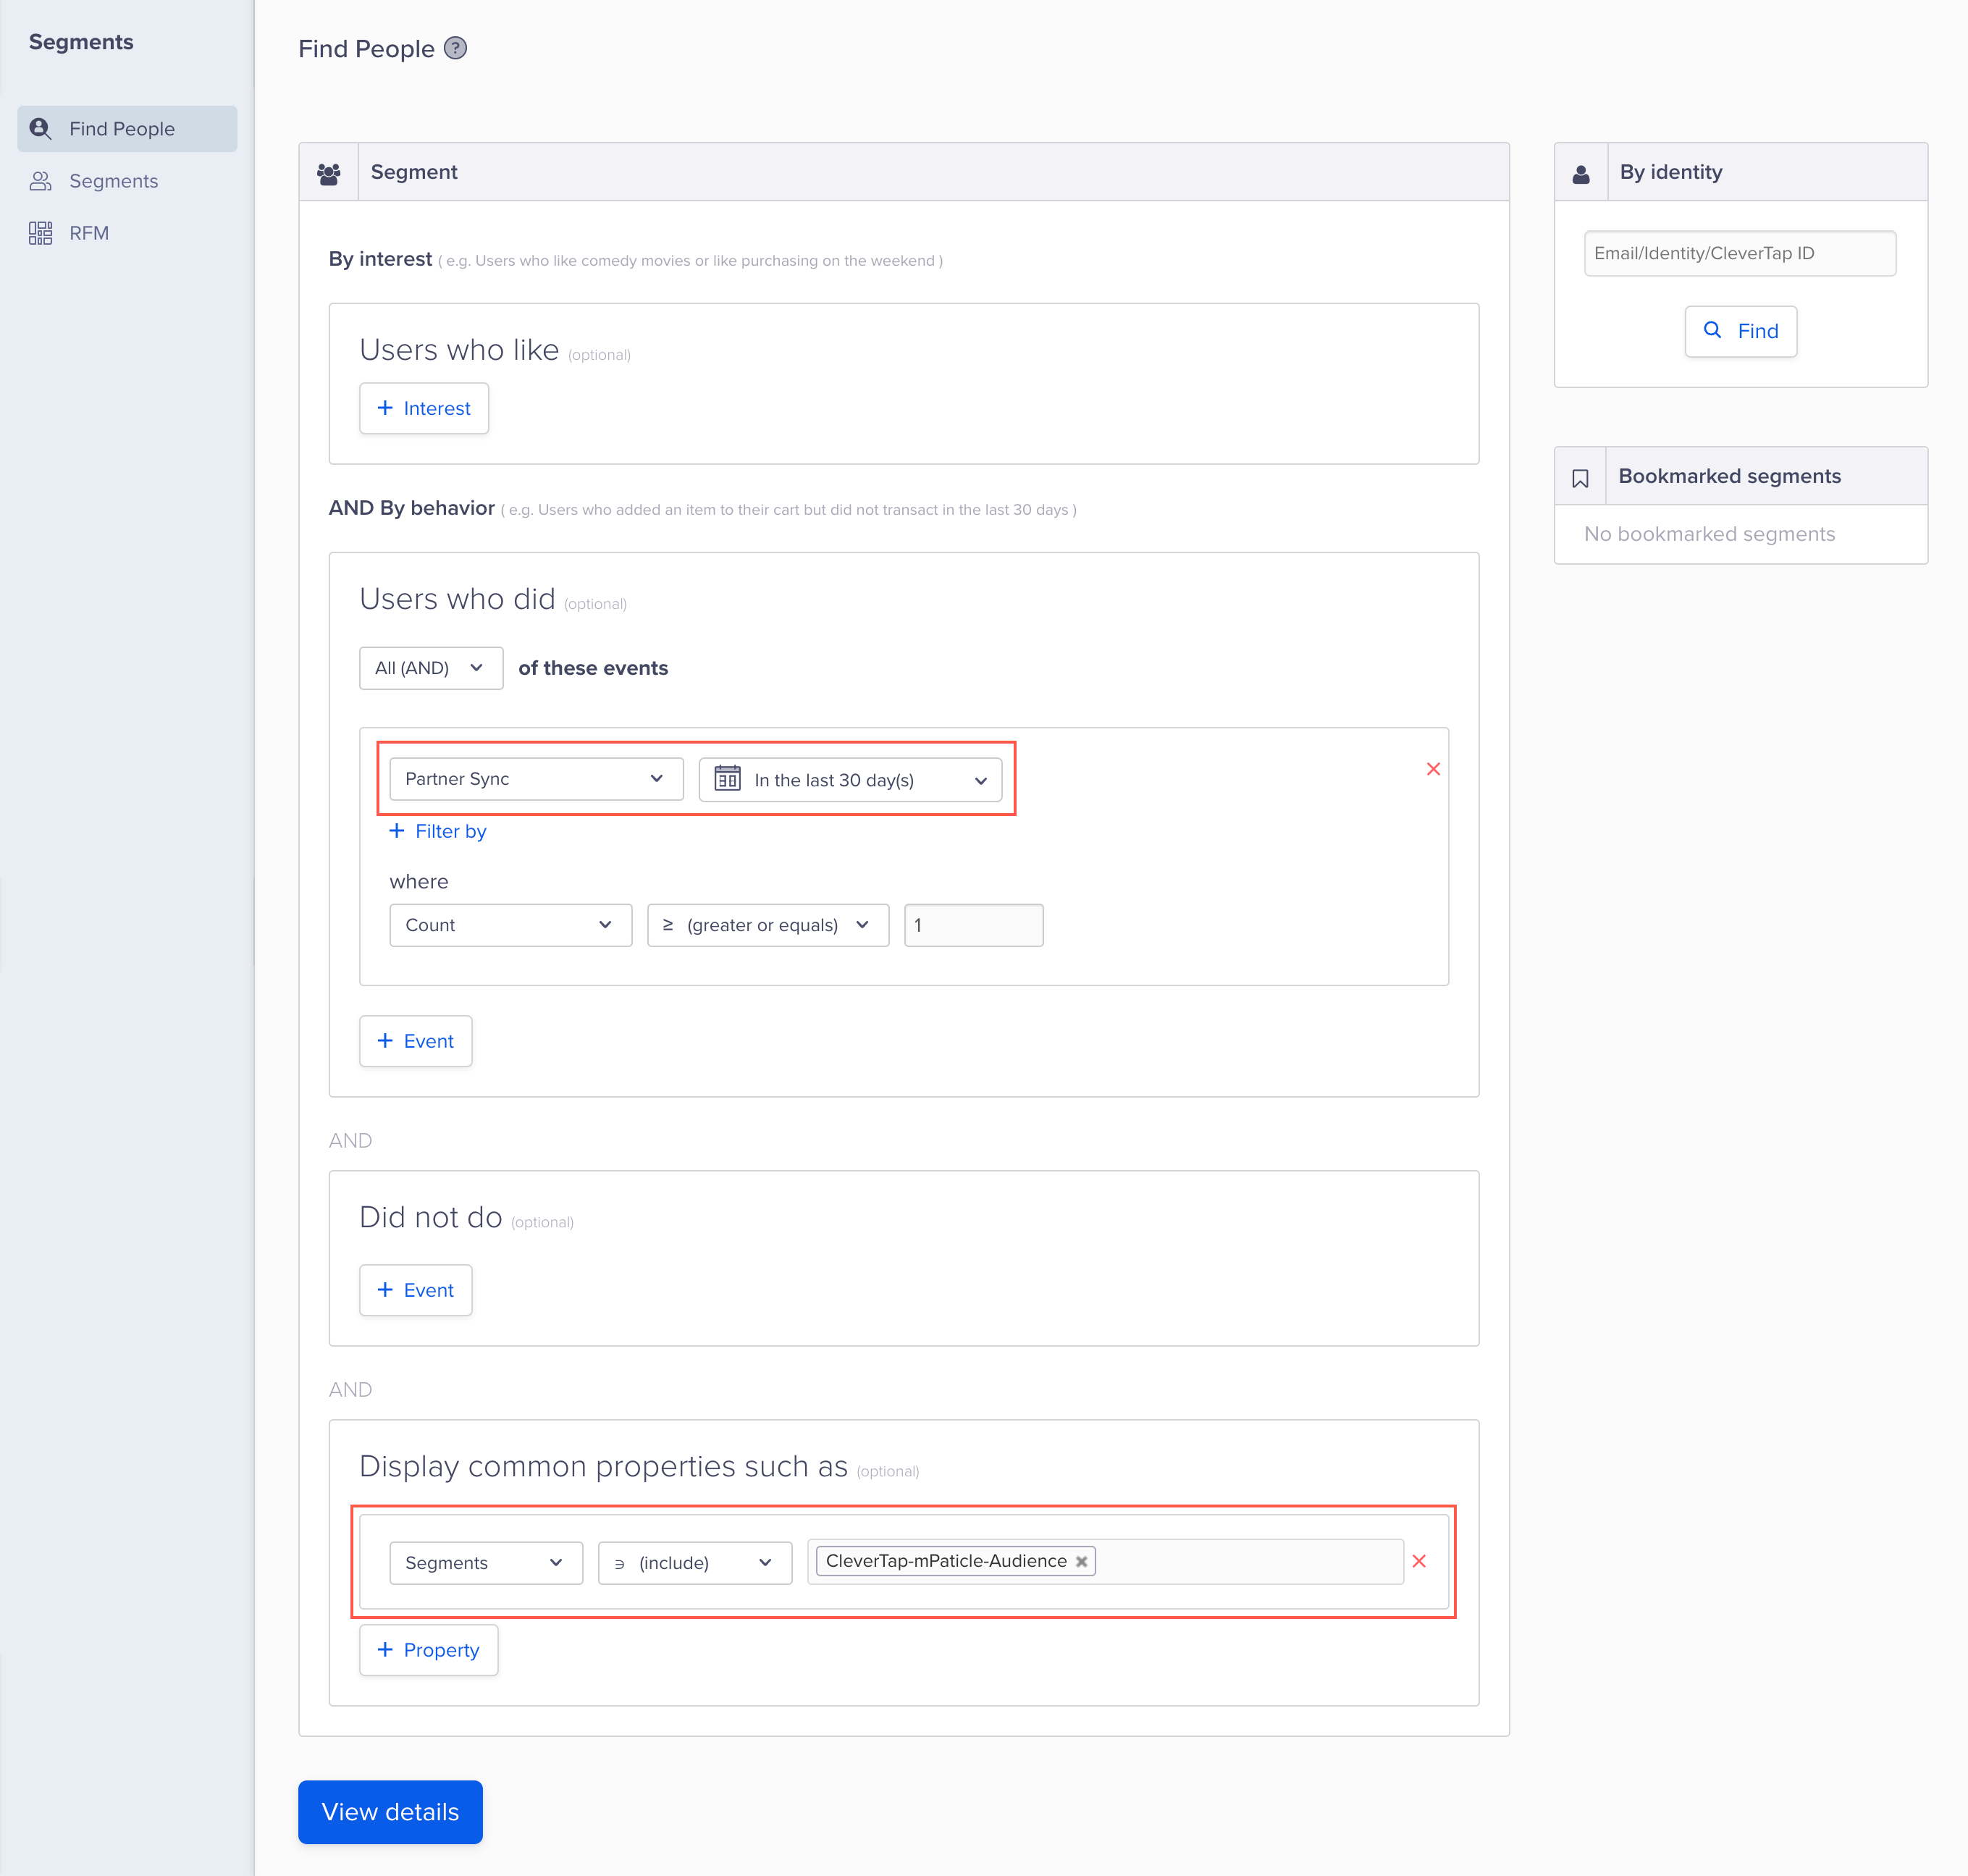Focus the Email/Identity/CleverTap ID field
1968x1876 pixels.
(x=1739, y=253)
